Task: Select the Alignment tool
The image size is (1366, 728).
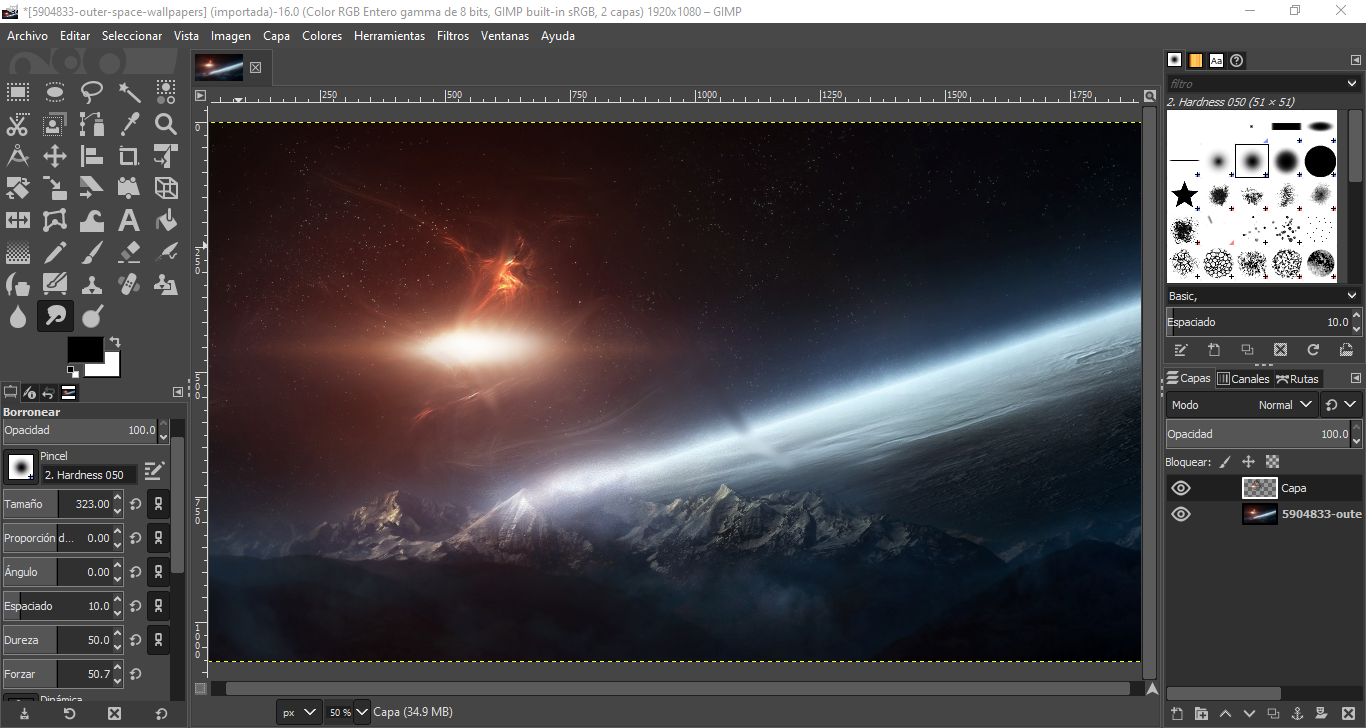Action: [x=92, y=156]
